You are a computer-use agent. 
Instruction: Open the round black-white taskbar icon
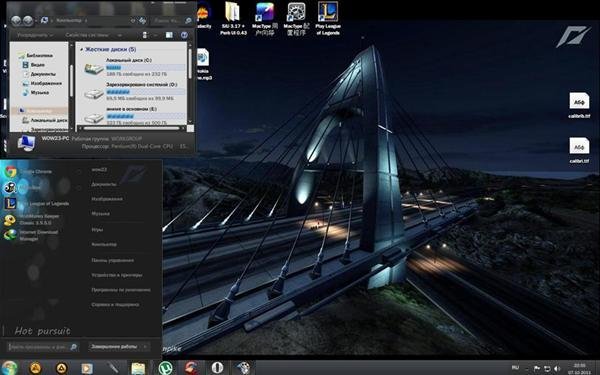coord(217,368)
